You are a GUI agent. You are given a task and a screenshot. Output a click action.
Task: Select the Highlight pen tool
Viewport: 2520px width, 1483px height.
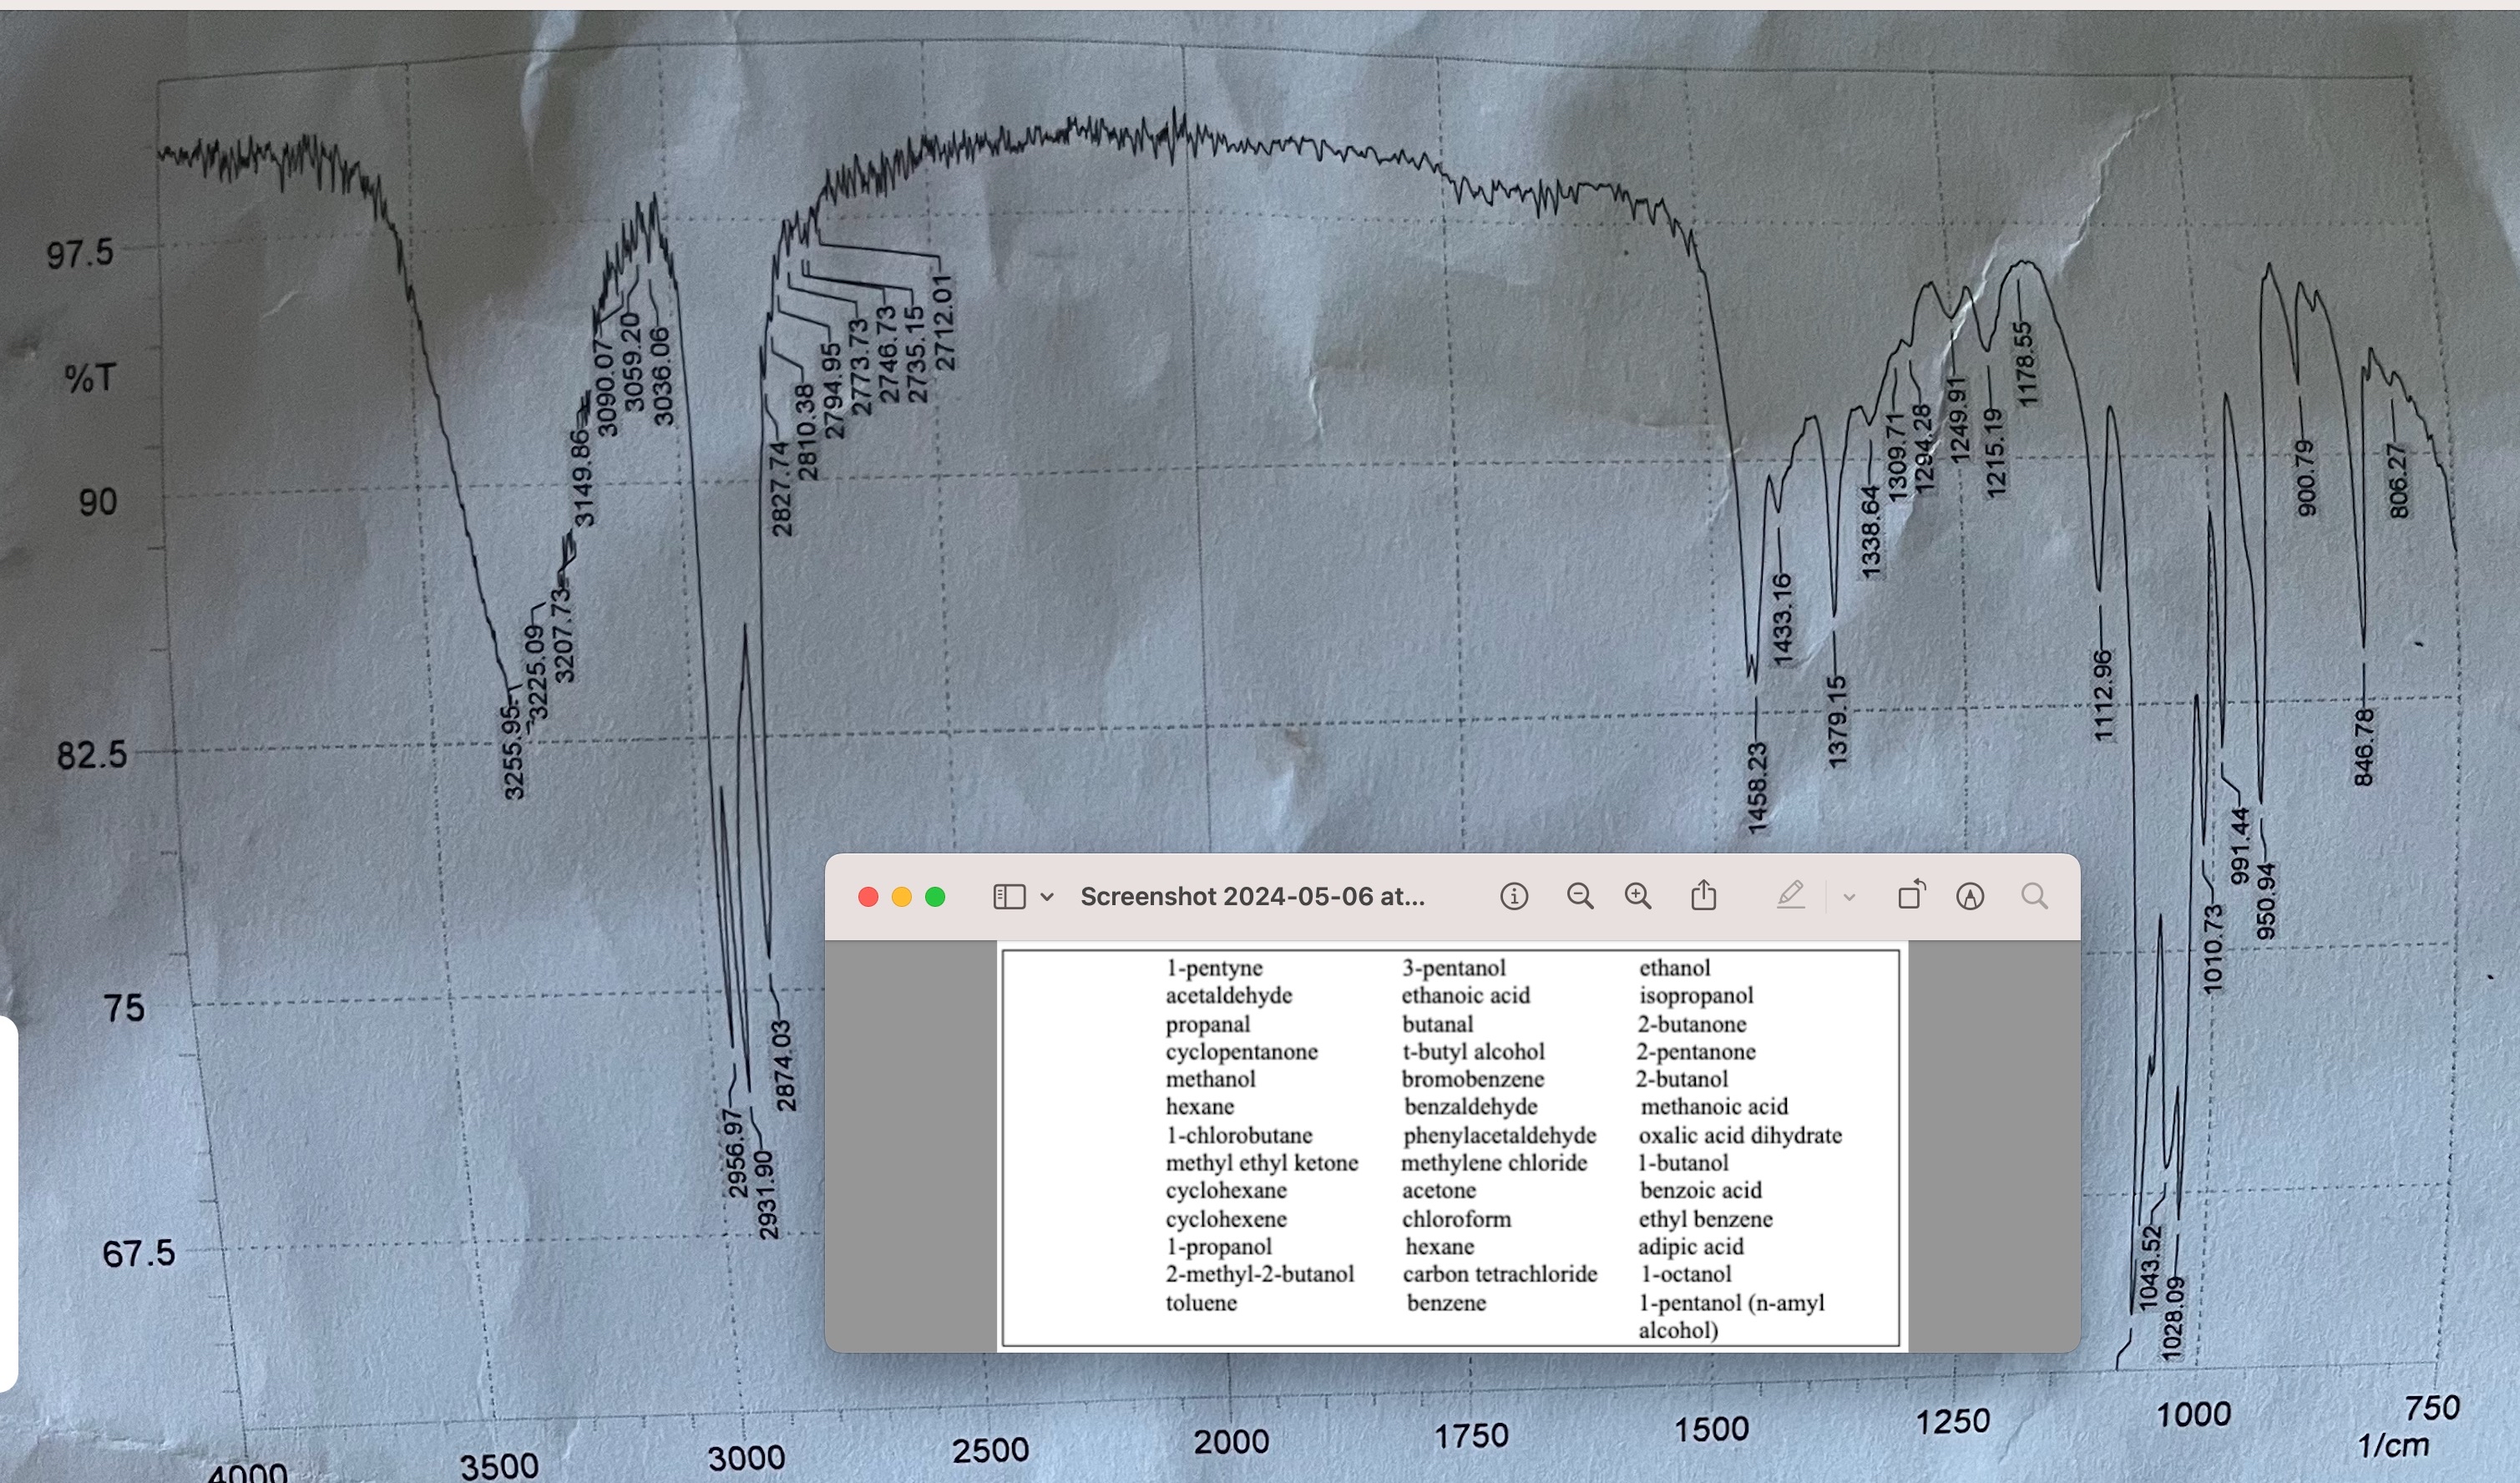click(x=1790, y=896)
